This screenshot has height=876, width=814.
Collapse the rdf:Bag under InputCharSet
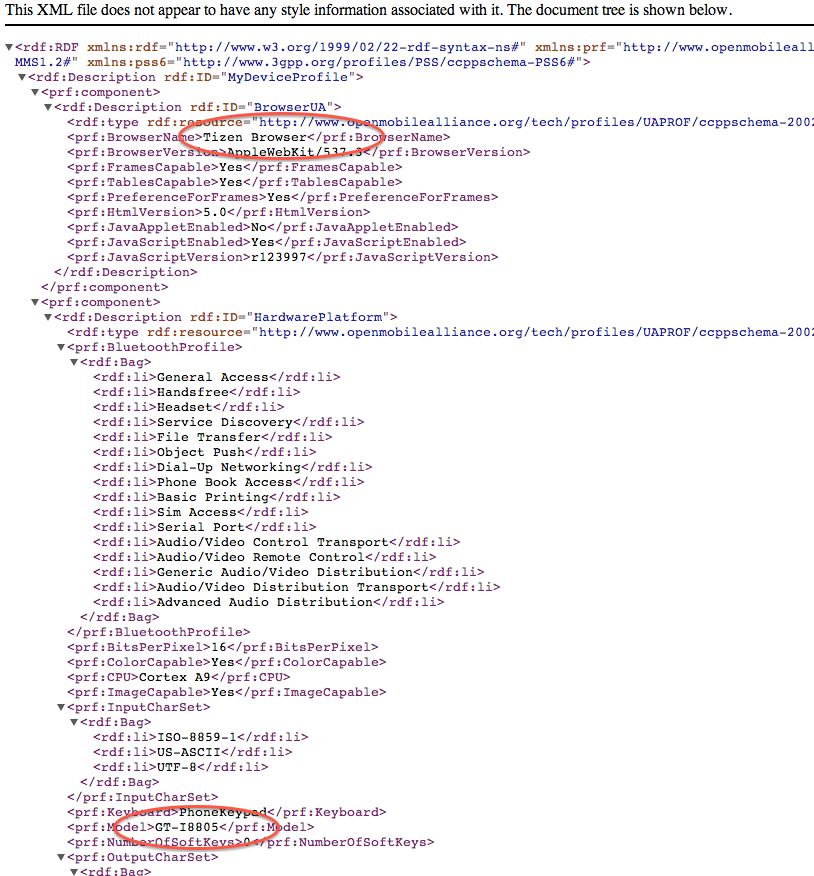74,722
